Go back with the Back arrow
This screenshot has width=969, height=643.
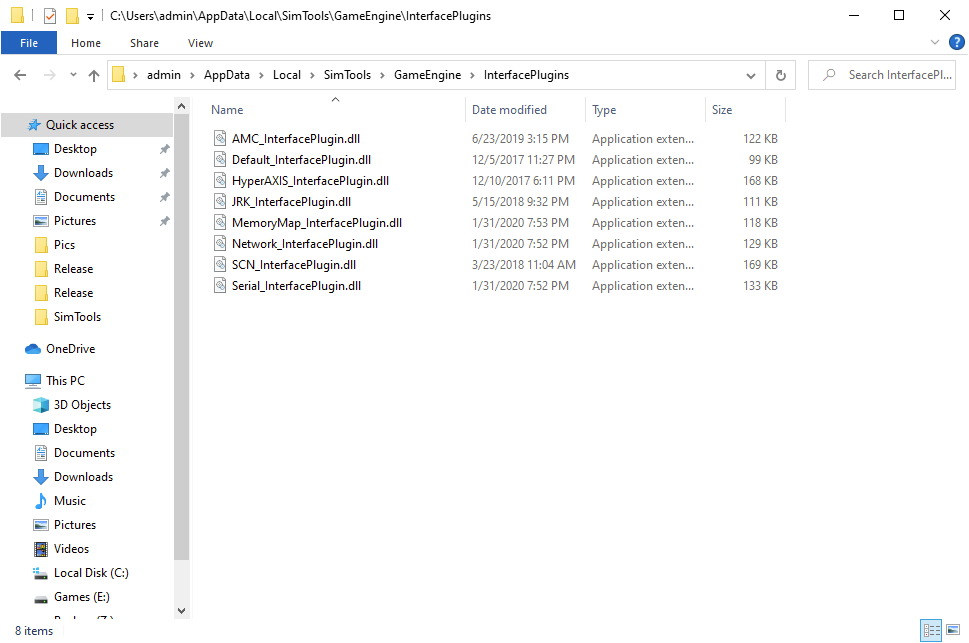point(20,75)
